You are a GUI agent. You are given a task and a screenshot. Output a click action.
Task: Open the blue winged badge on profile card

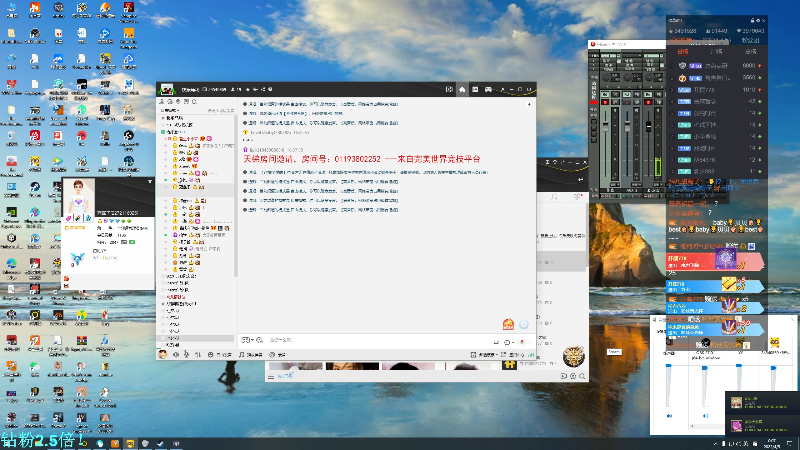point(77,259)
